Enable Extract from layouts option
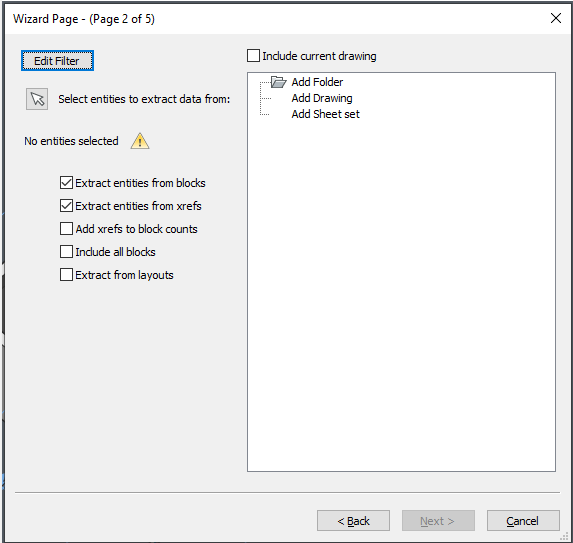This screenshot has width=573, height=543. pyautogui.click(x=66, y=275)
